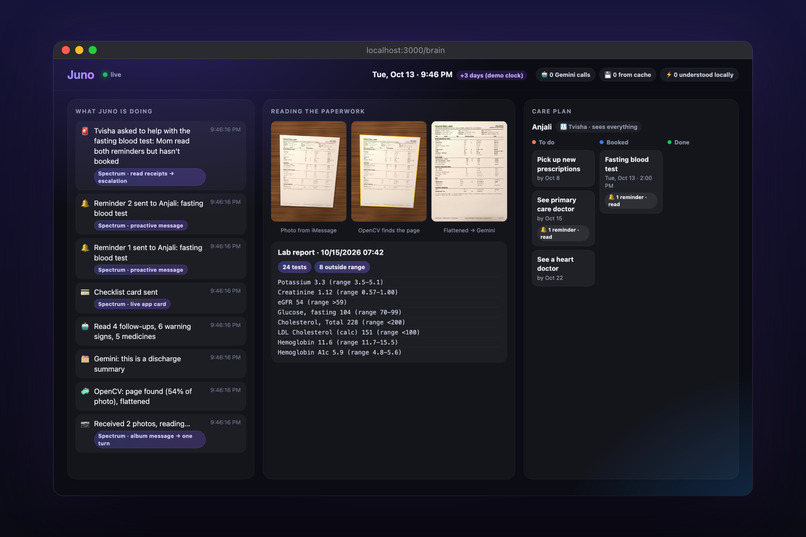Click the lightning bolt understood-locally icon
Screen dimensions: 806x537
tap(669, 75)
